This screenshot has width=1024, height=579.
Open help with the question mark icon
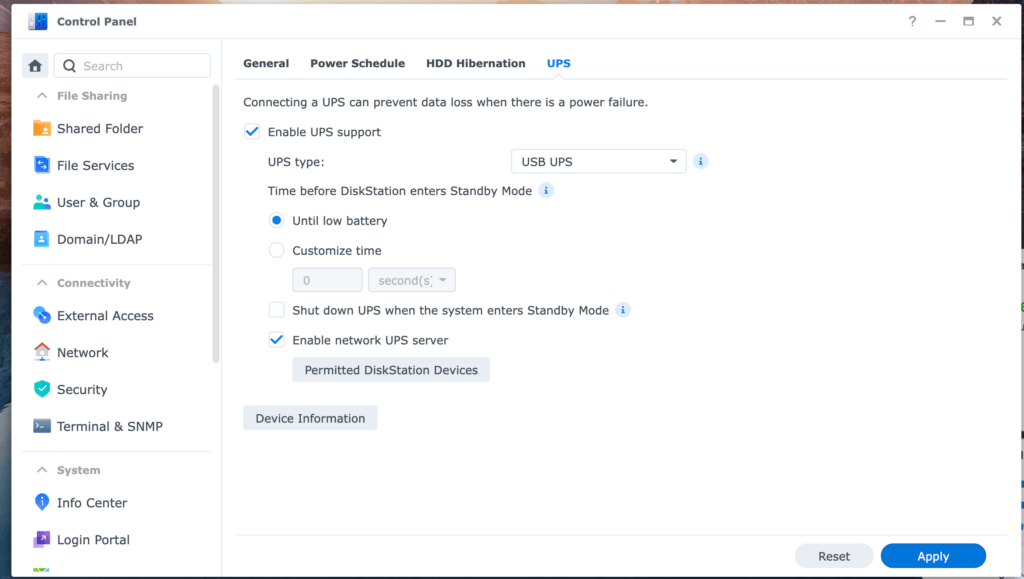click(912, 22)
